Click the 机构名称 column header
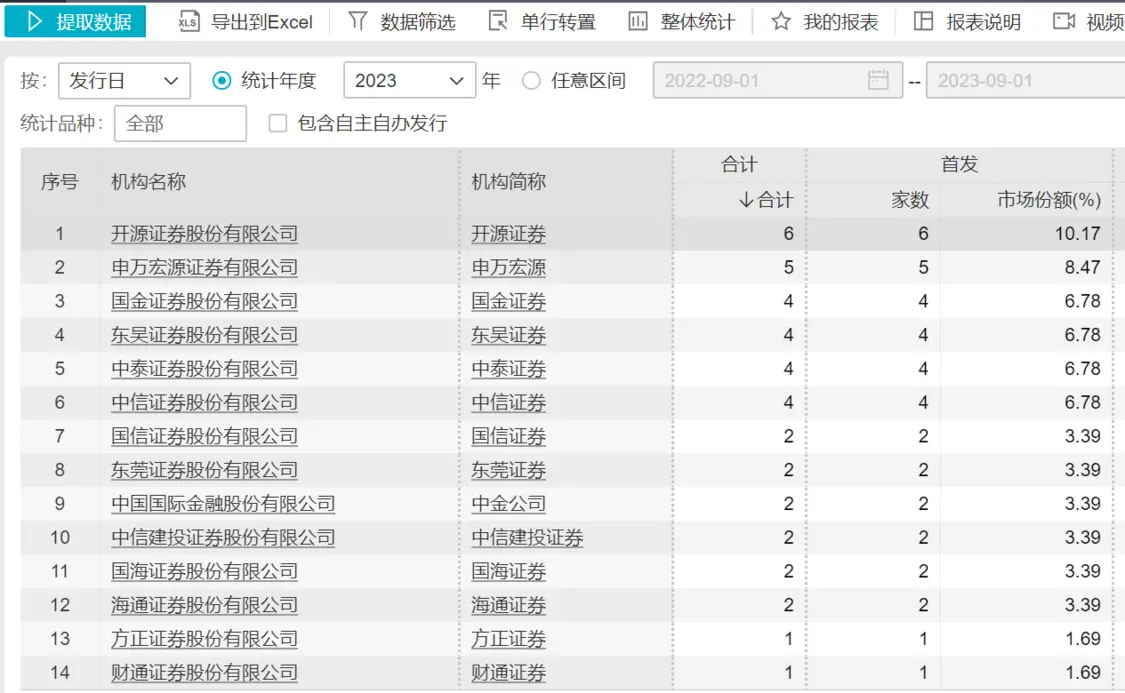The width and height of the screenshot is (1125, 693). click(149, 182)
